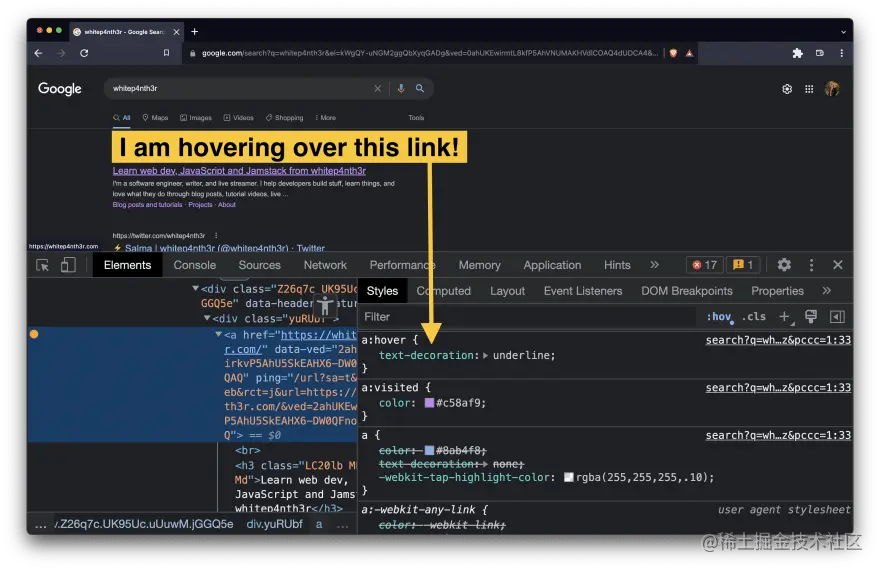Open Blog posts and tutorials sublink

click(x=147, y=205)
